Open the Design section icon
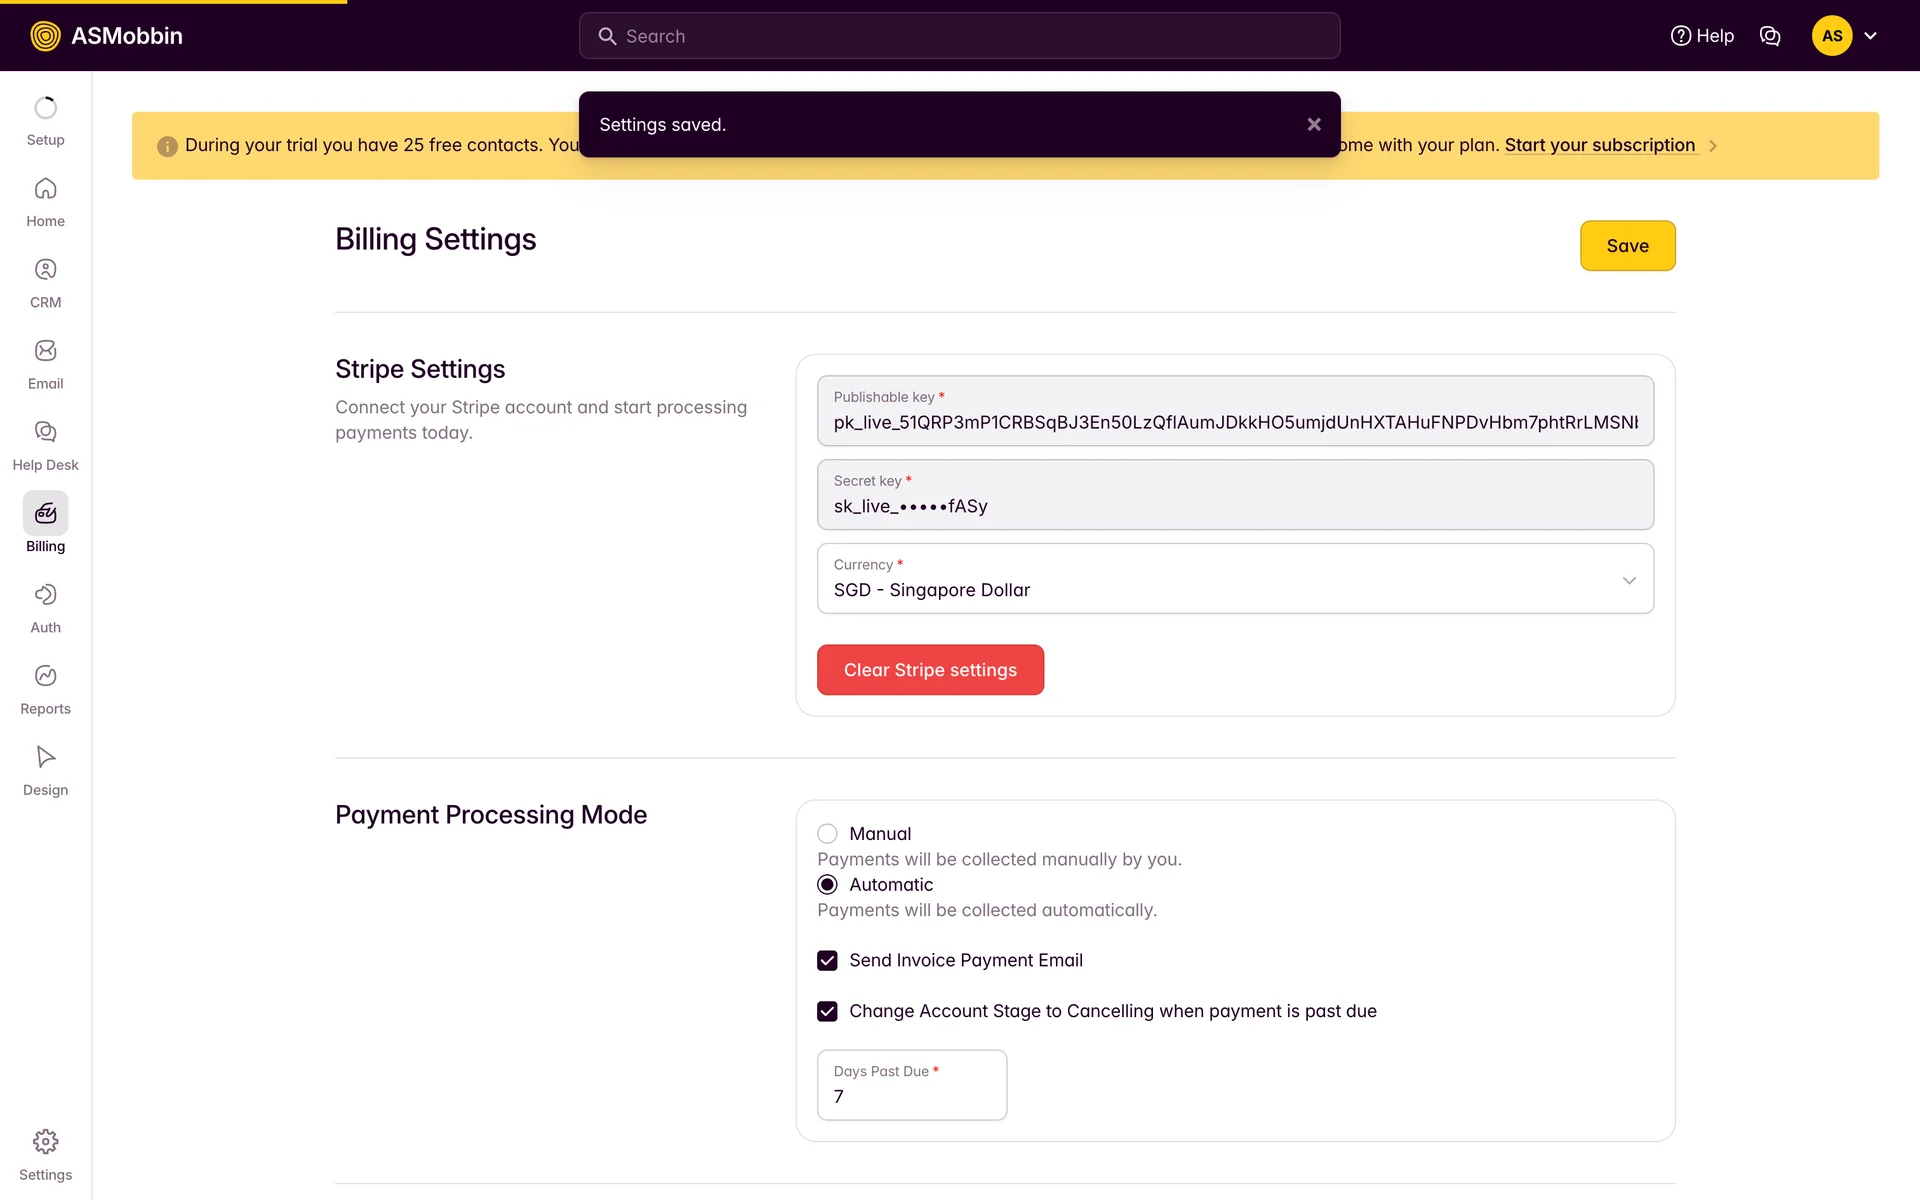Viewport: 1920px width, 1200px height. [x=45, y=757]
